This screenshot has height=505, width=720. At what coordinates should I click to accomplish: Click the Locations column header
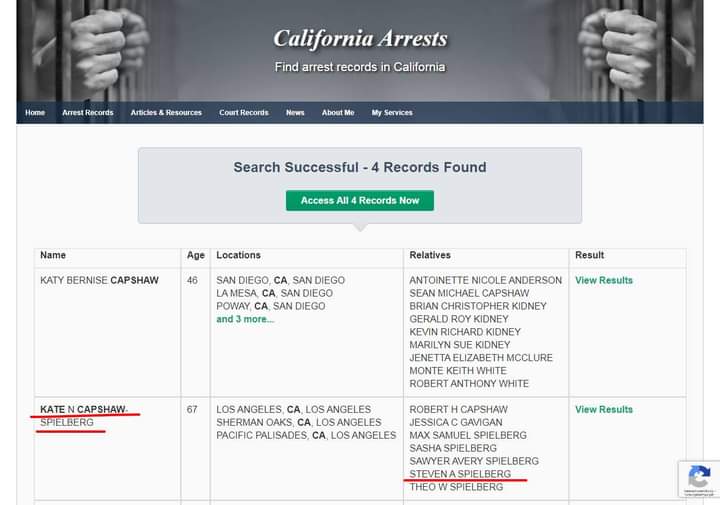pyautogui.click(x=238, y=256)
